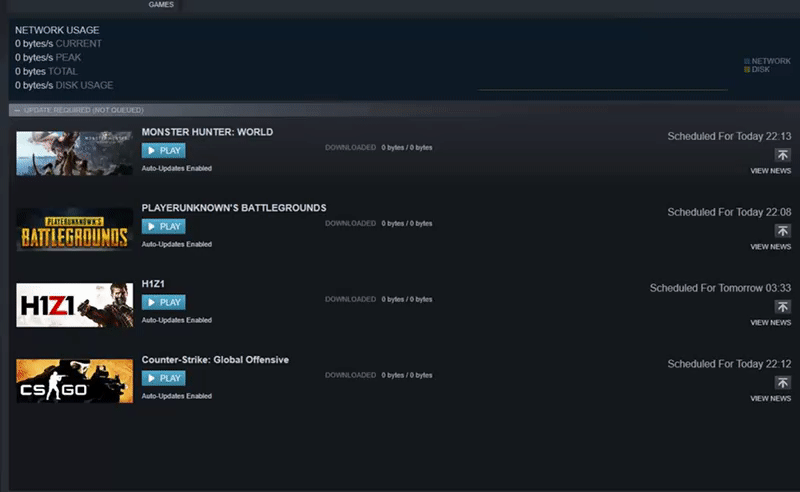Select the MONSTER HUNTER: WORLD title

(207, 132)
